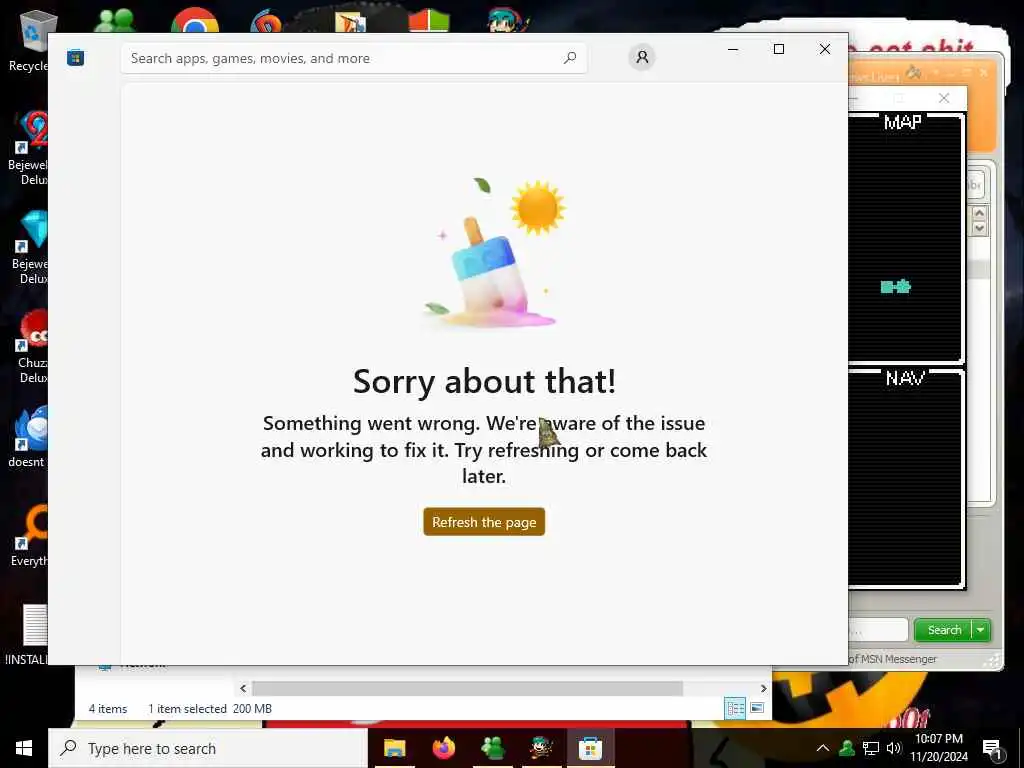Click the '4 items' status bar text

pyautogui.click(x=108, y=709)
